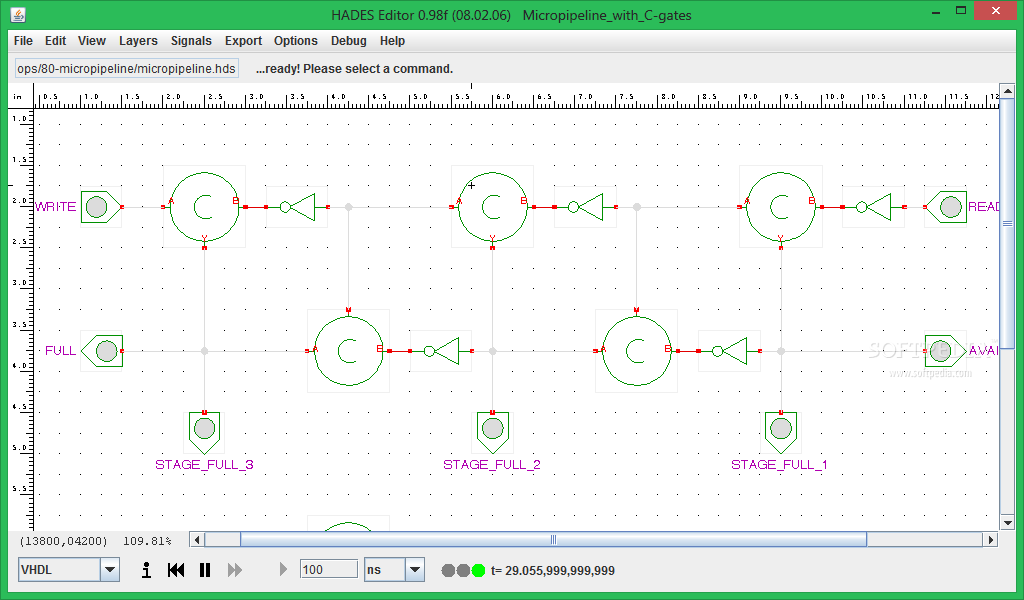Image resolution: width=1024 pixels, height=600 pixels.
Task: Select the inverter after the top-left C-gate
Action: click(x=297, y=207)
